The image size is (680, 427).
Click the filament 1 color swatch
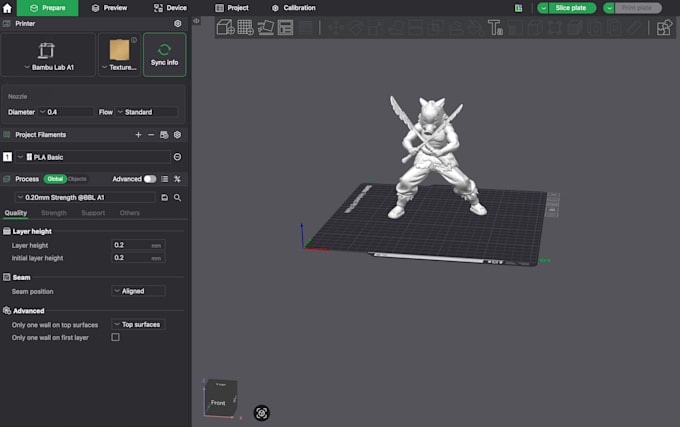(7, 157)
